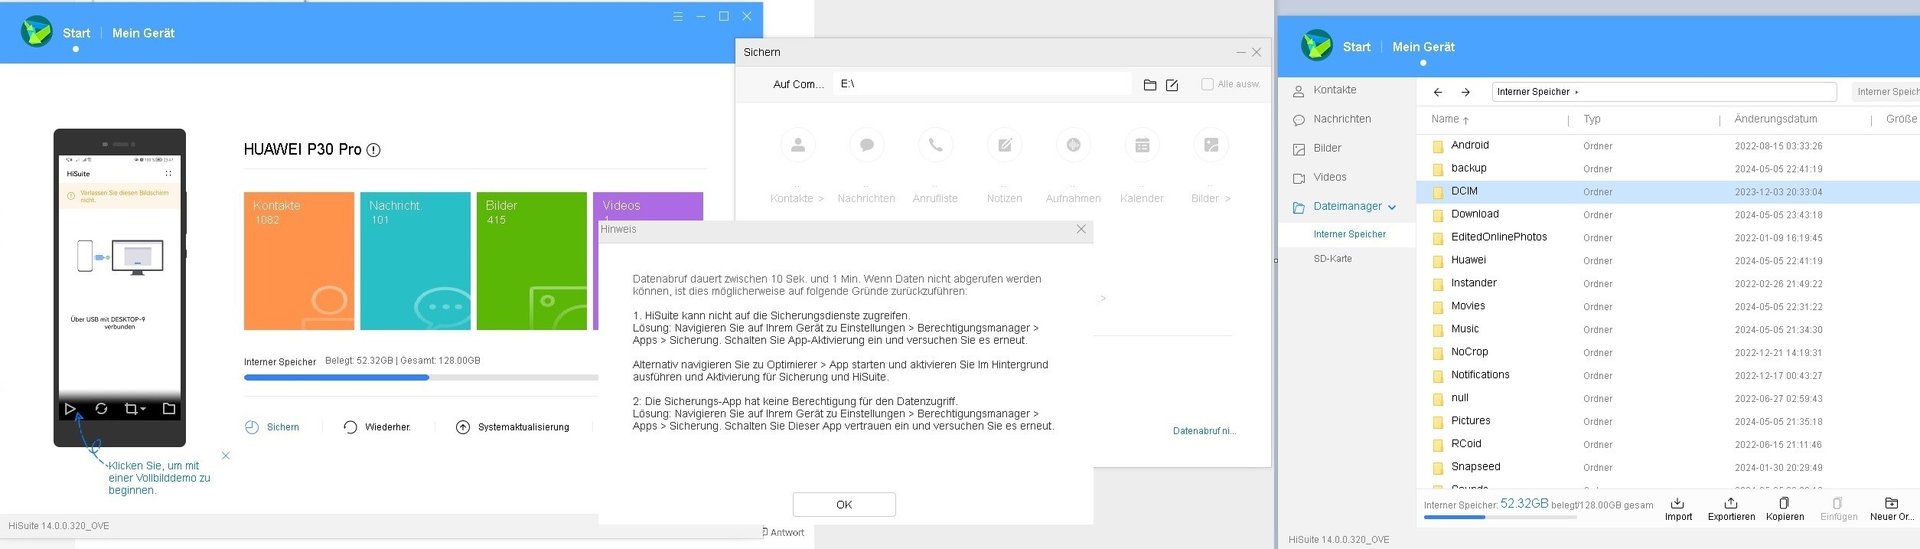Open the purple Videos tile
Screen dimensions: 1920x549
[648, 206]
